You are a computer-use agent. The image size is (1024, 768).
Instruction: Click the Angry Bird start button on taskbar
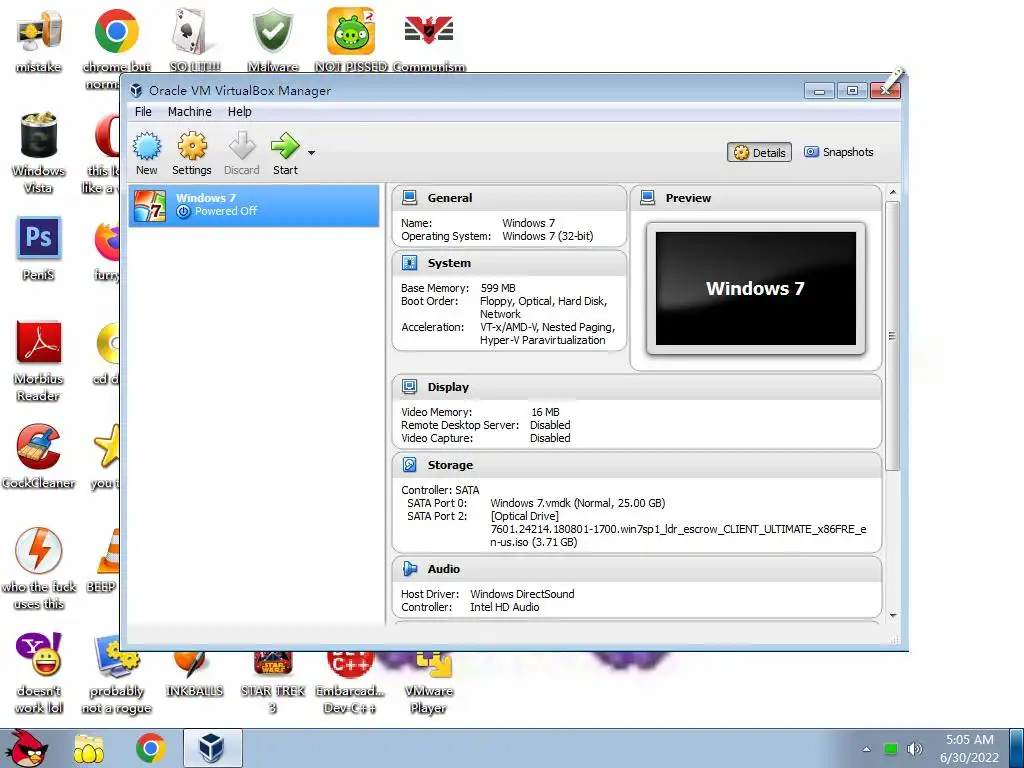(29, 748)
